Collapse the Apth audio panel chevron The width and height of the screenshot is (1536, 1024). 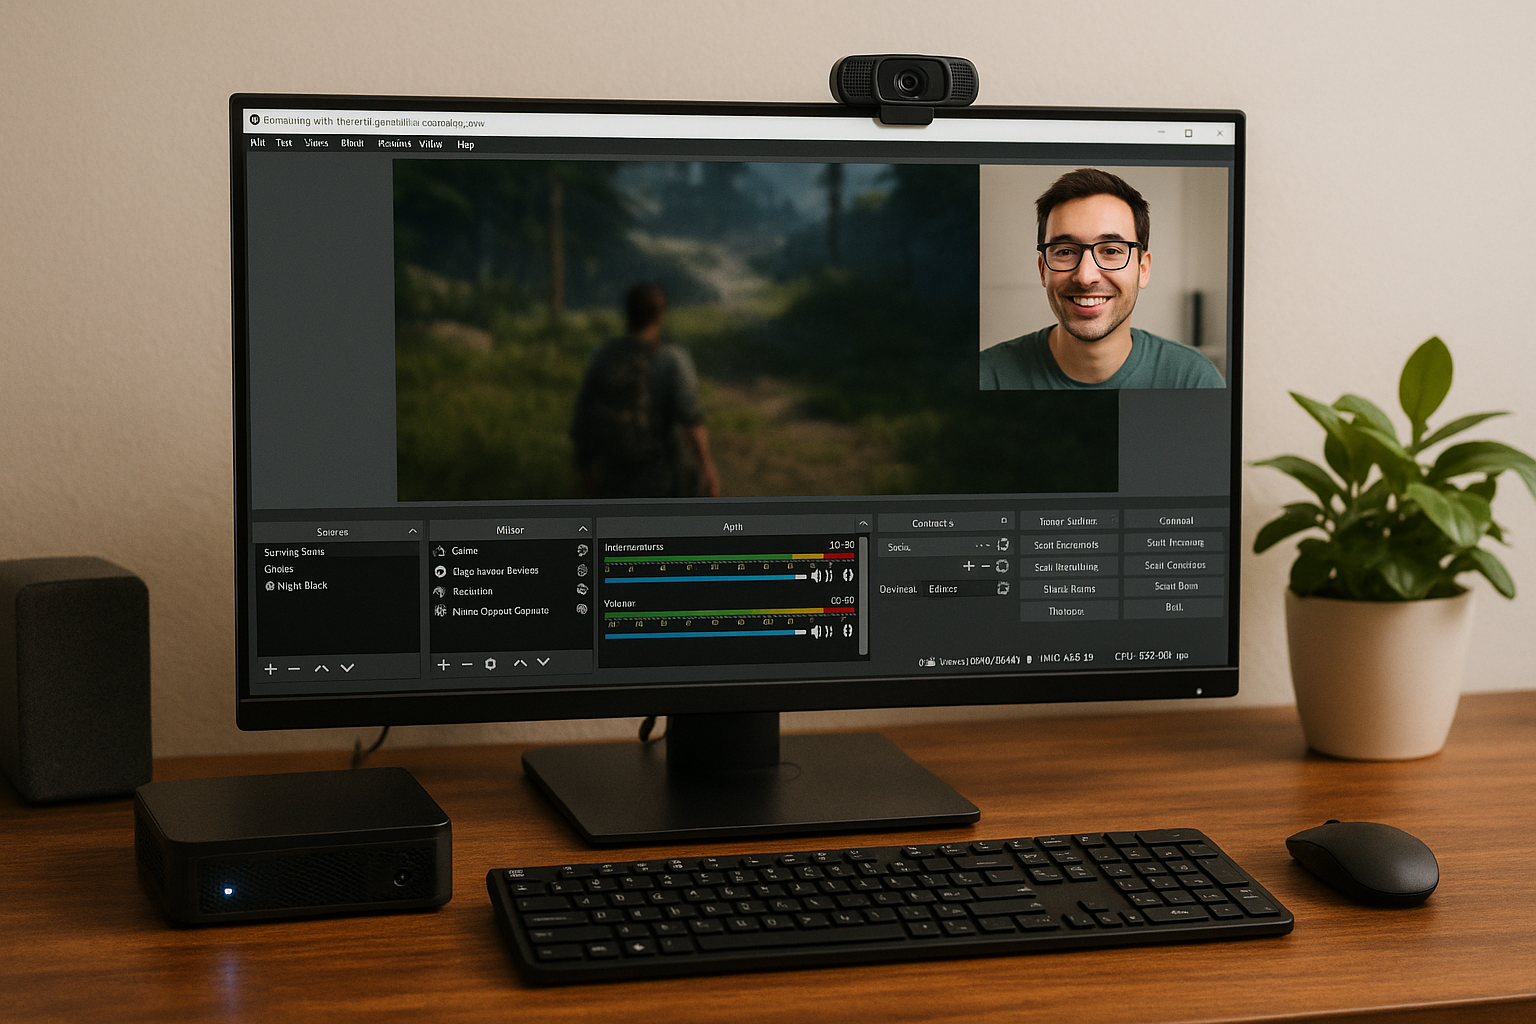tap(863, 524)
